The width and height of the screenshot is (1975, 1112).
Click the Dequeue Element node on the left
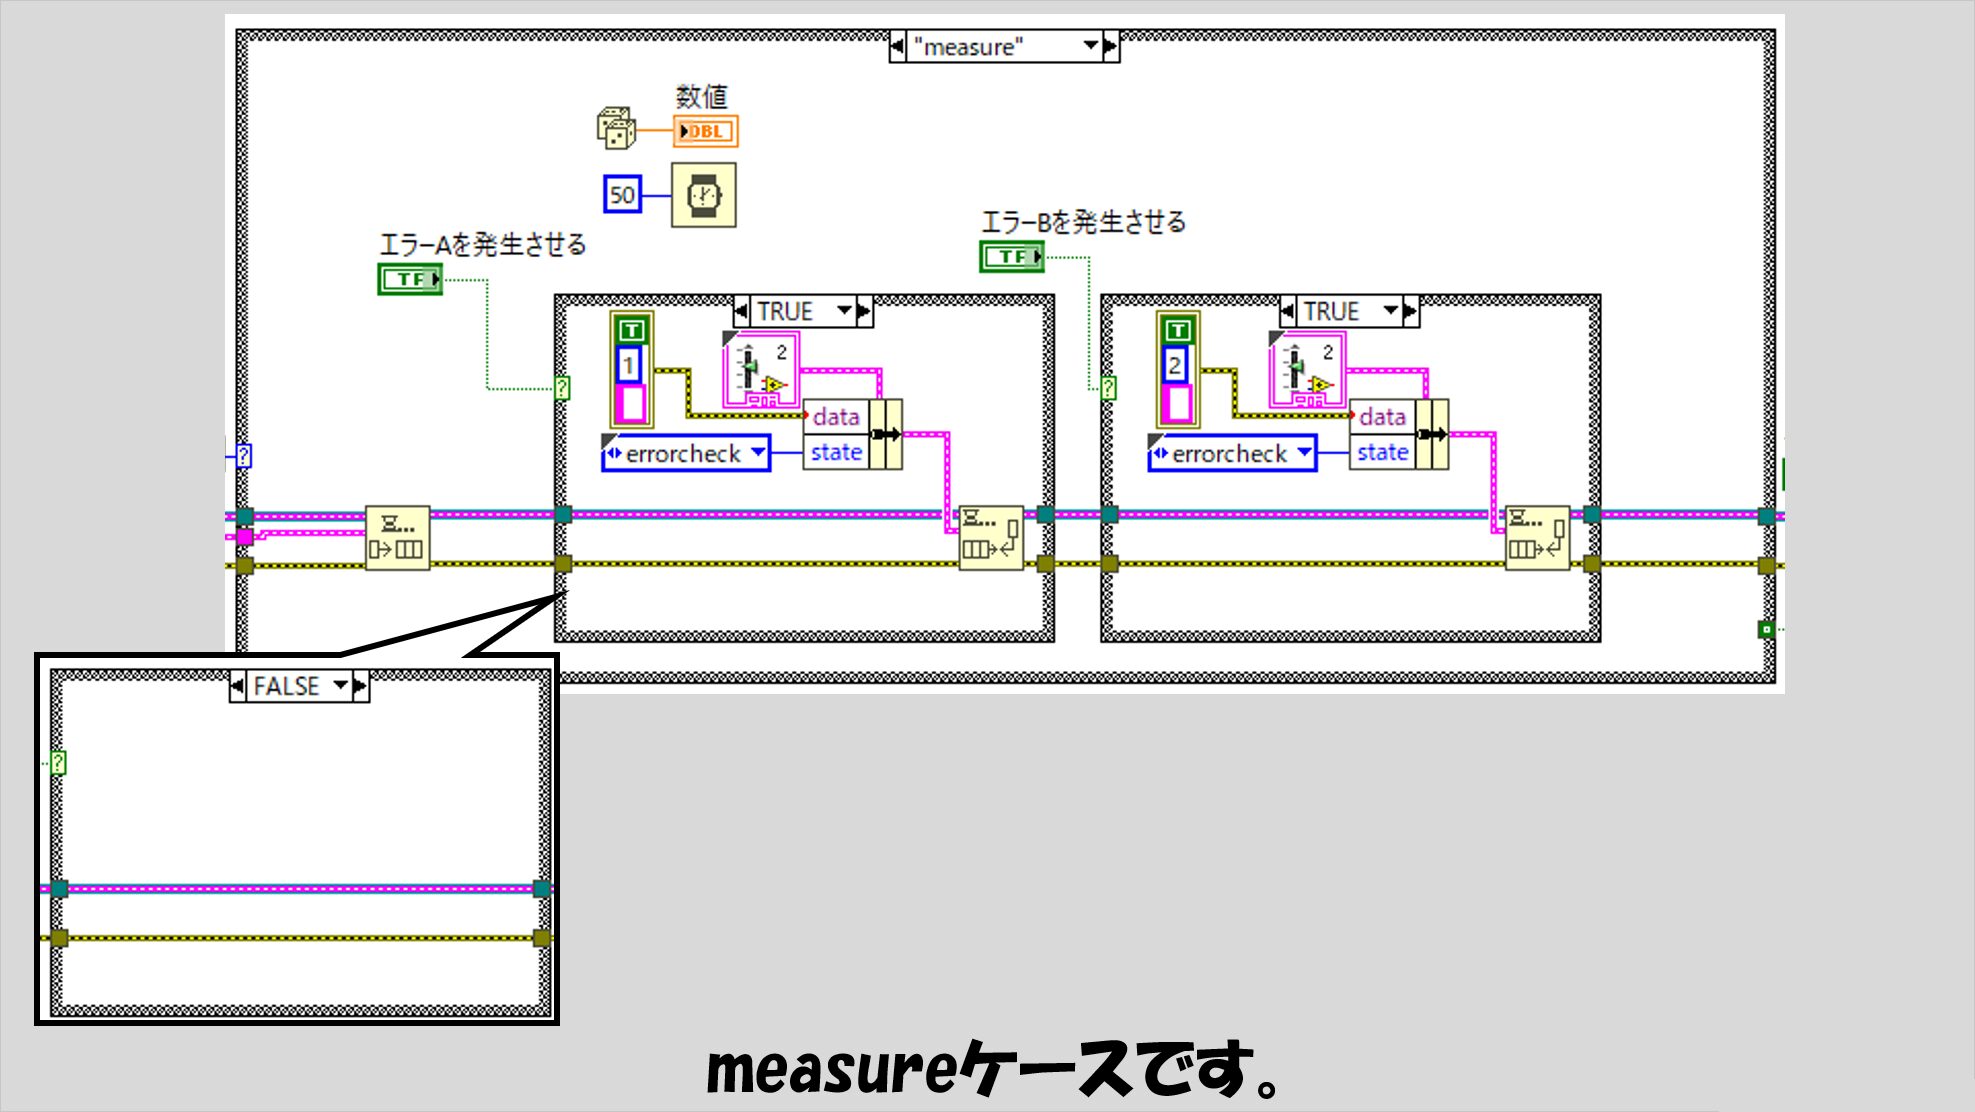tap(398, 538)
